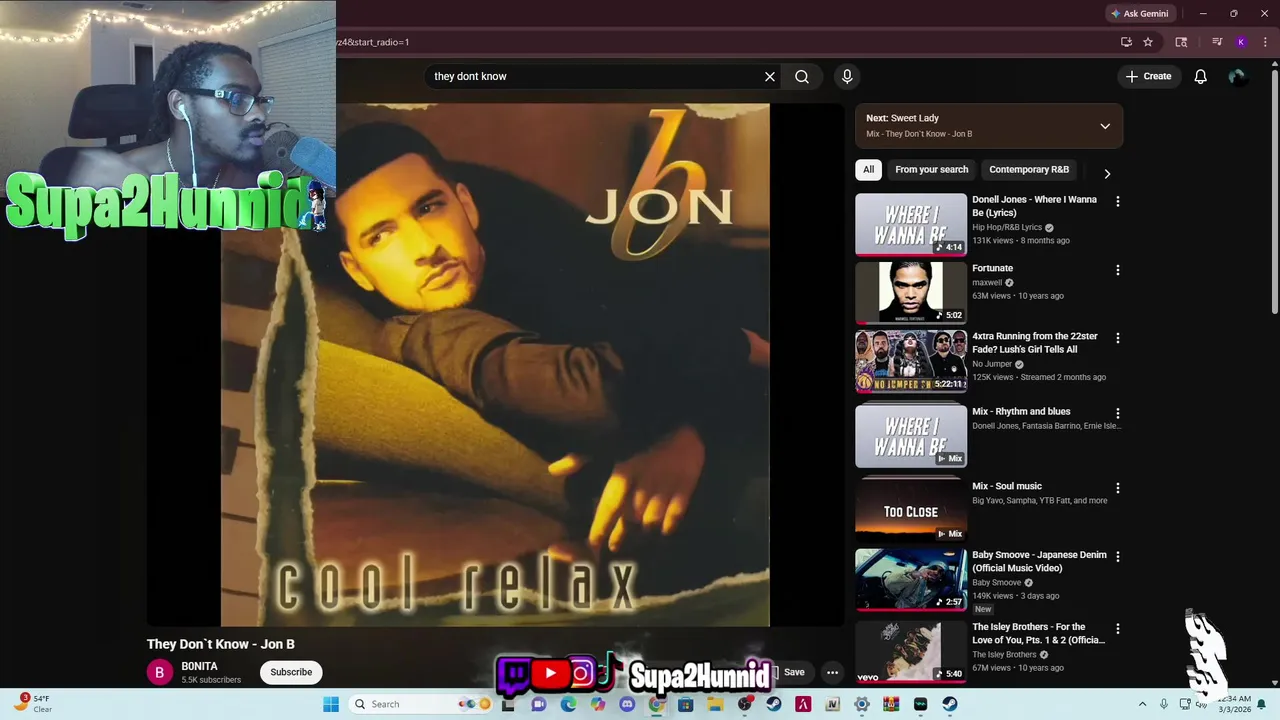Show more filter chips arrow

(1107, 174)
